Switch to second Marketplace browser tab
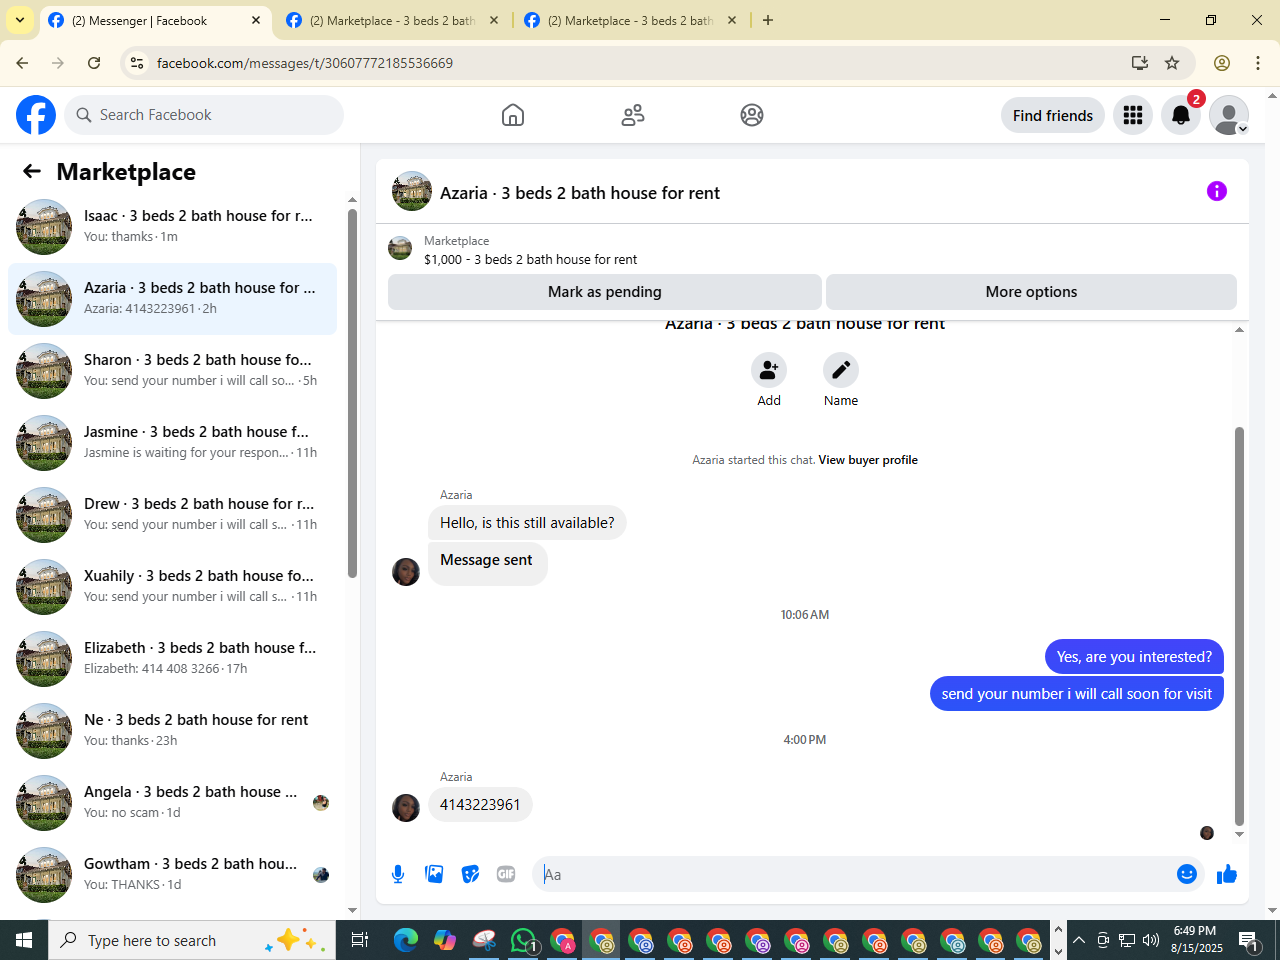Screen dimensions: 1280x960 392,20
